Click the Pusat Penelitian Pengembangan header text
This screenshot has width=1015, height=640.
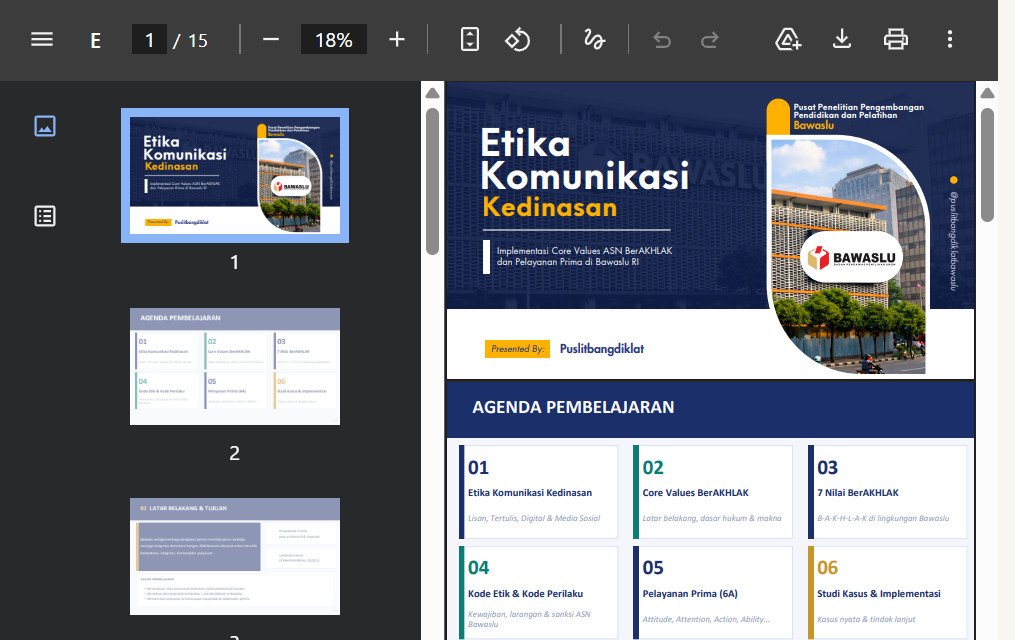coord(858,111)
